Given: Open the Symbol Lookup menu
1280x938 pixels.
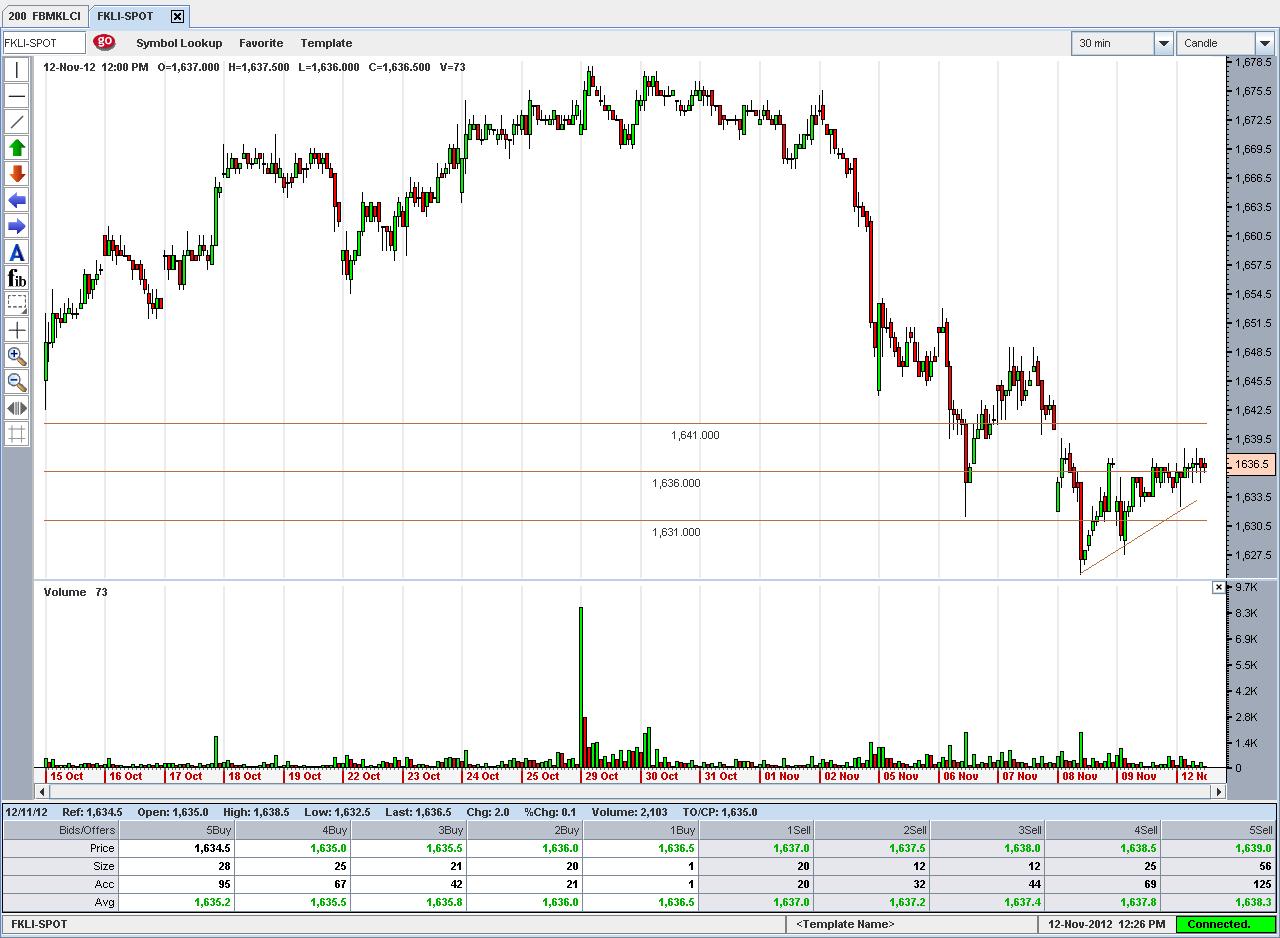Looking at the screenshot, I should pyautogui.click(x=180, y=43).
